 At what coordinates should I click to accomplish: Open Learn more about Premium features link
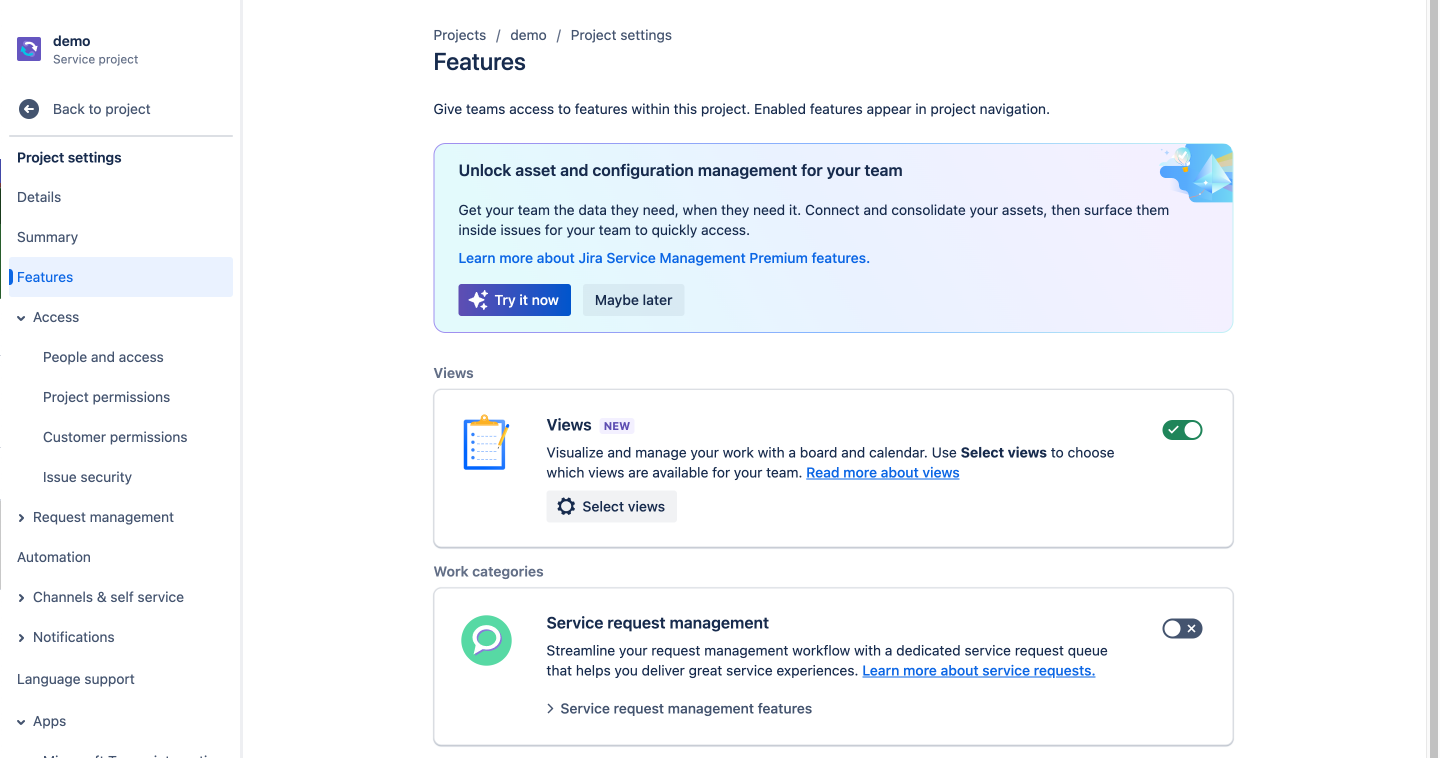click(664, 258)
